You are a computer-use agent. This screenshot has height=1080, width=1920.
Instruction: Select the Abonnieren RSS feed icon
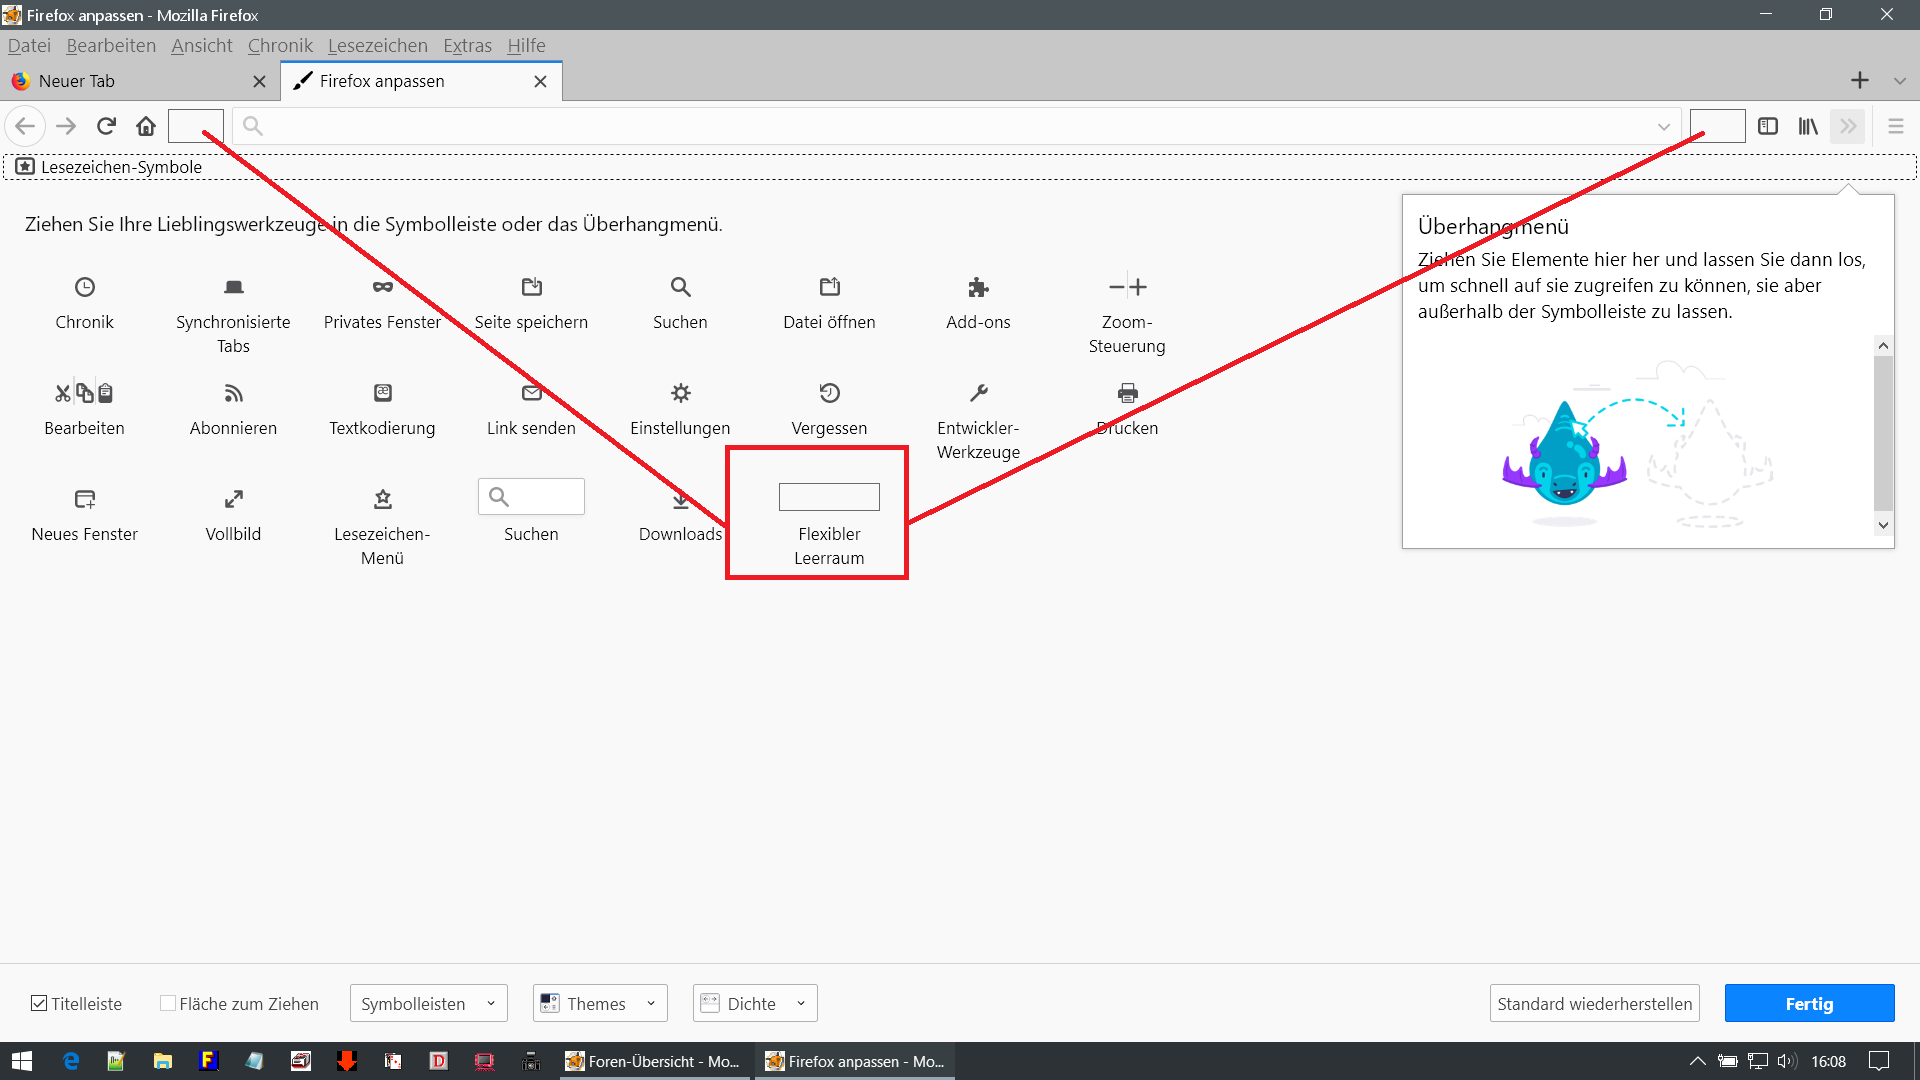pos(233,393)
